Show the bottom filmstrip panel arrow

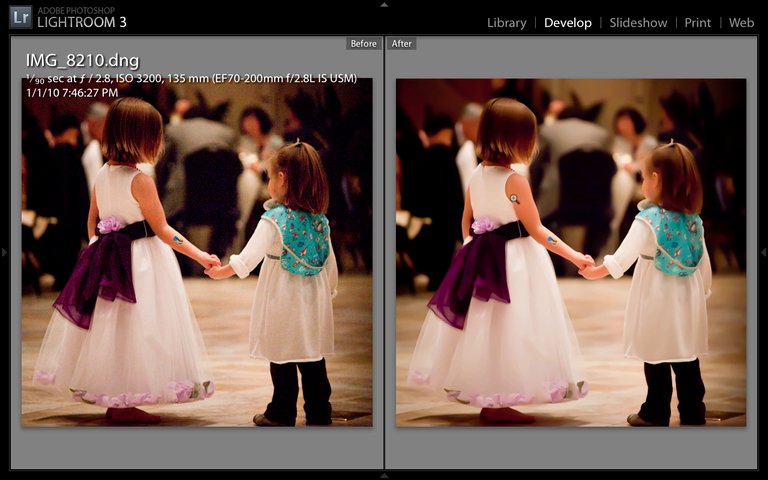click(x=384, y=475)
